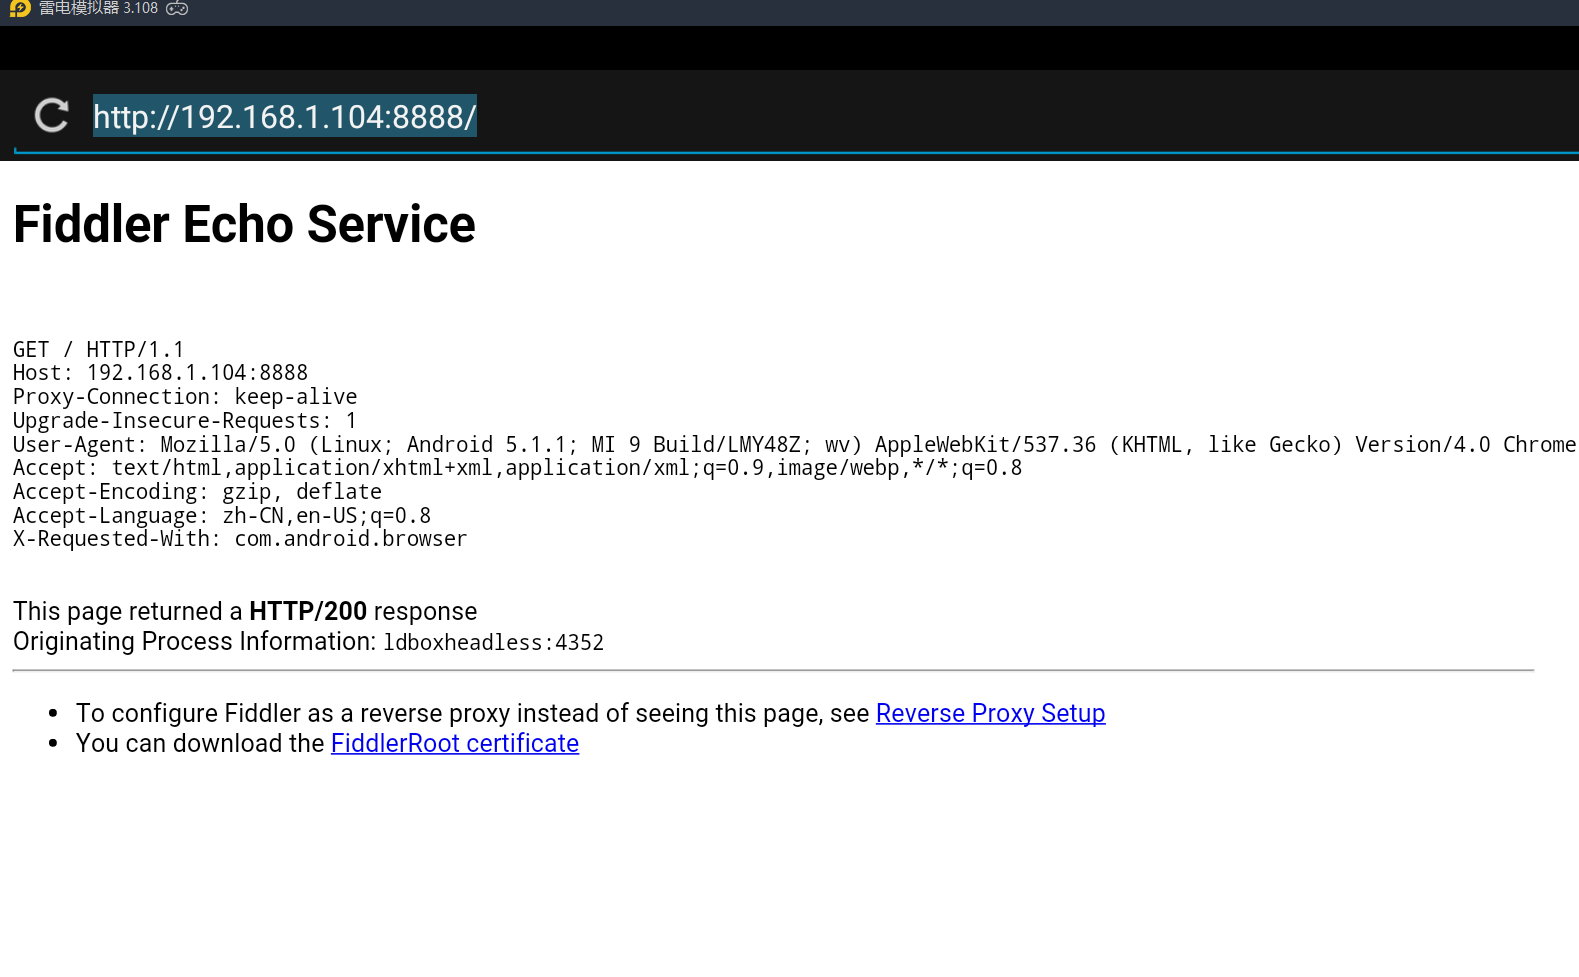Click 'X-Requested-With: com.android.browser' line
This screenshot has height=977, width=1579.
(x=240, y=539)
